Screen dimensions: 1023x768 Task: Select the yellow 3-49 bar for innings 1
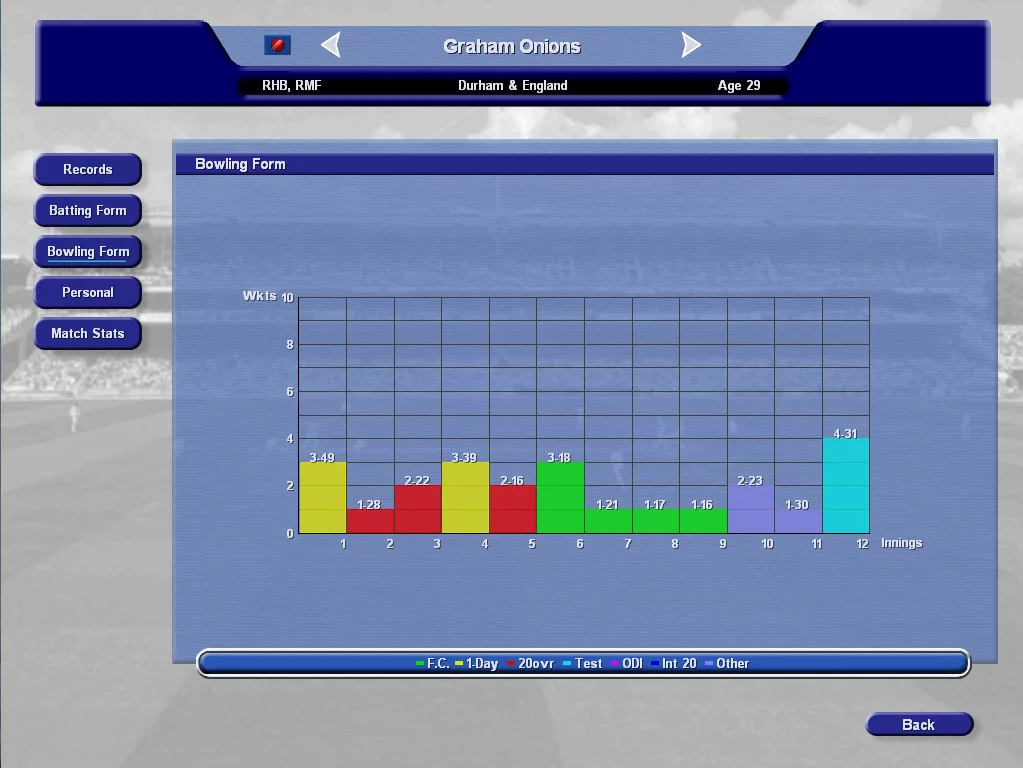pyautogui.click(x=322, y=498)
